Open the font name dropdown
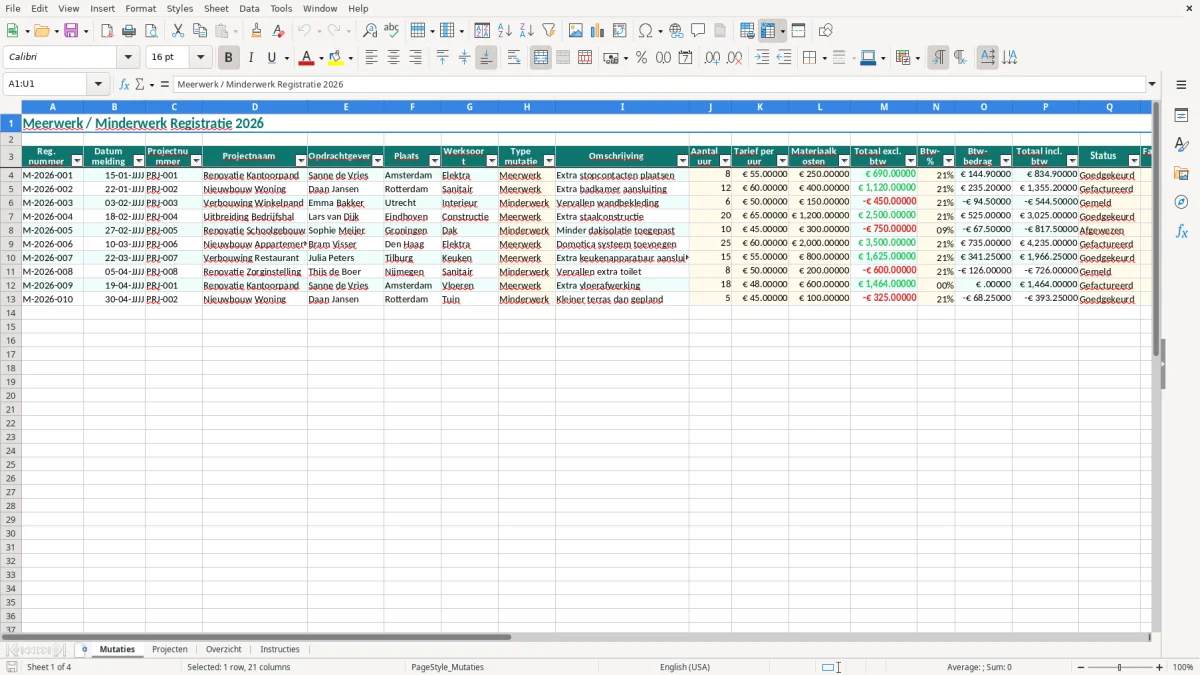Viewport: 1200px width, 675px height. click(128, 58)
